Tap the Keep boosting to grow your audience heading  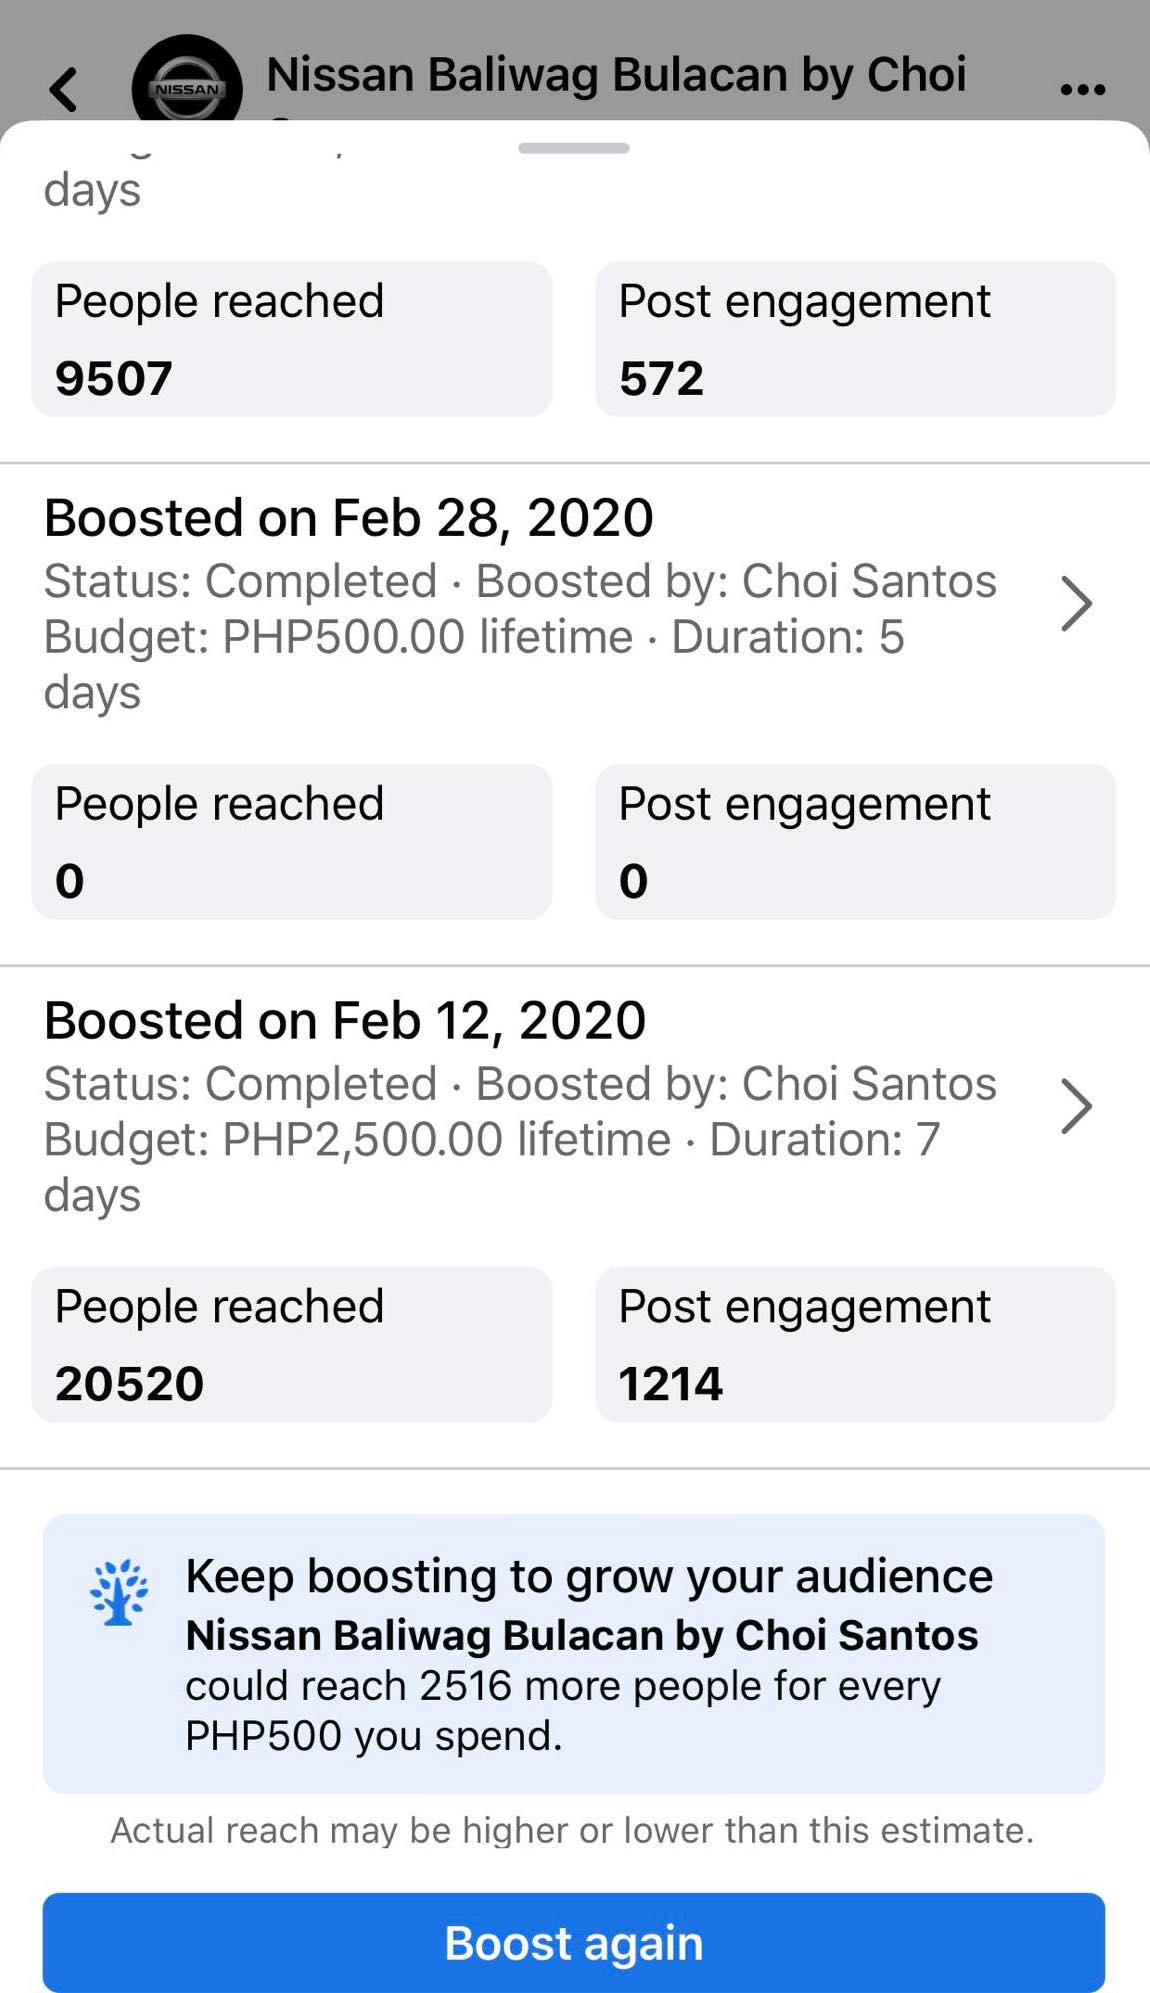589,1576
